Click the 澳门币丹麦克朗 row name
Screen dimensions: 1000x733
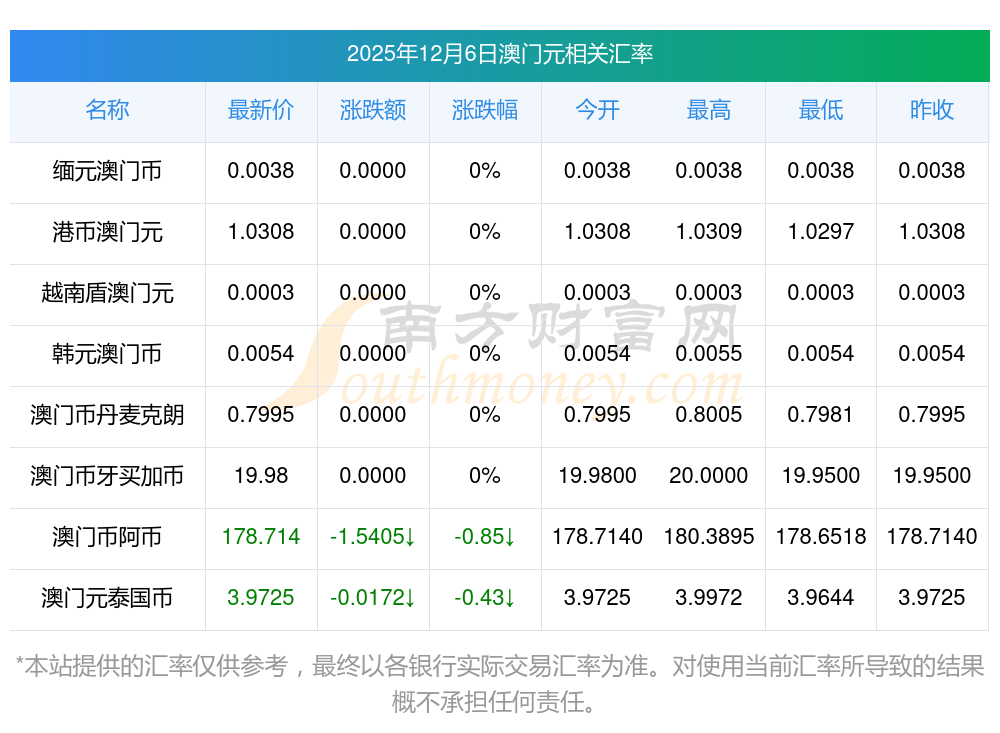pos(107,415)
